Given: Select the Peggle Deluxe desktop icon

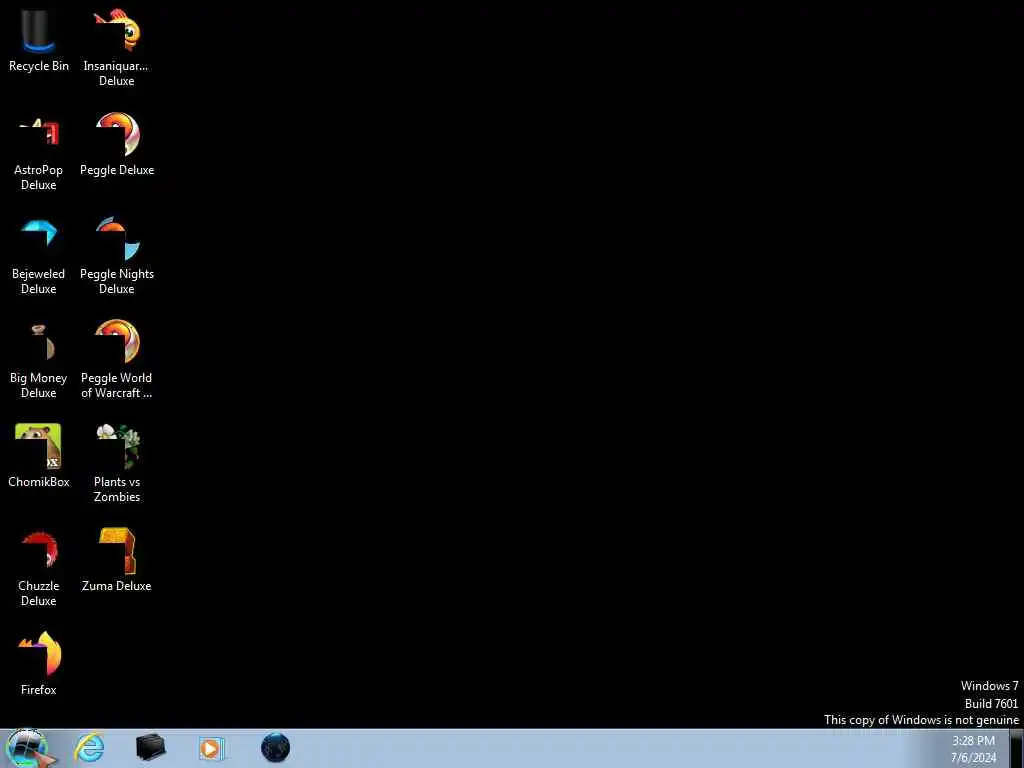Looking at the screenshot, I should coord(117,134).
